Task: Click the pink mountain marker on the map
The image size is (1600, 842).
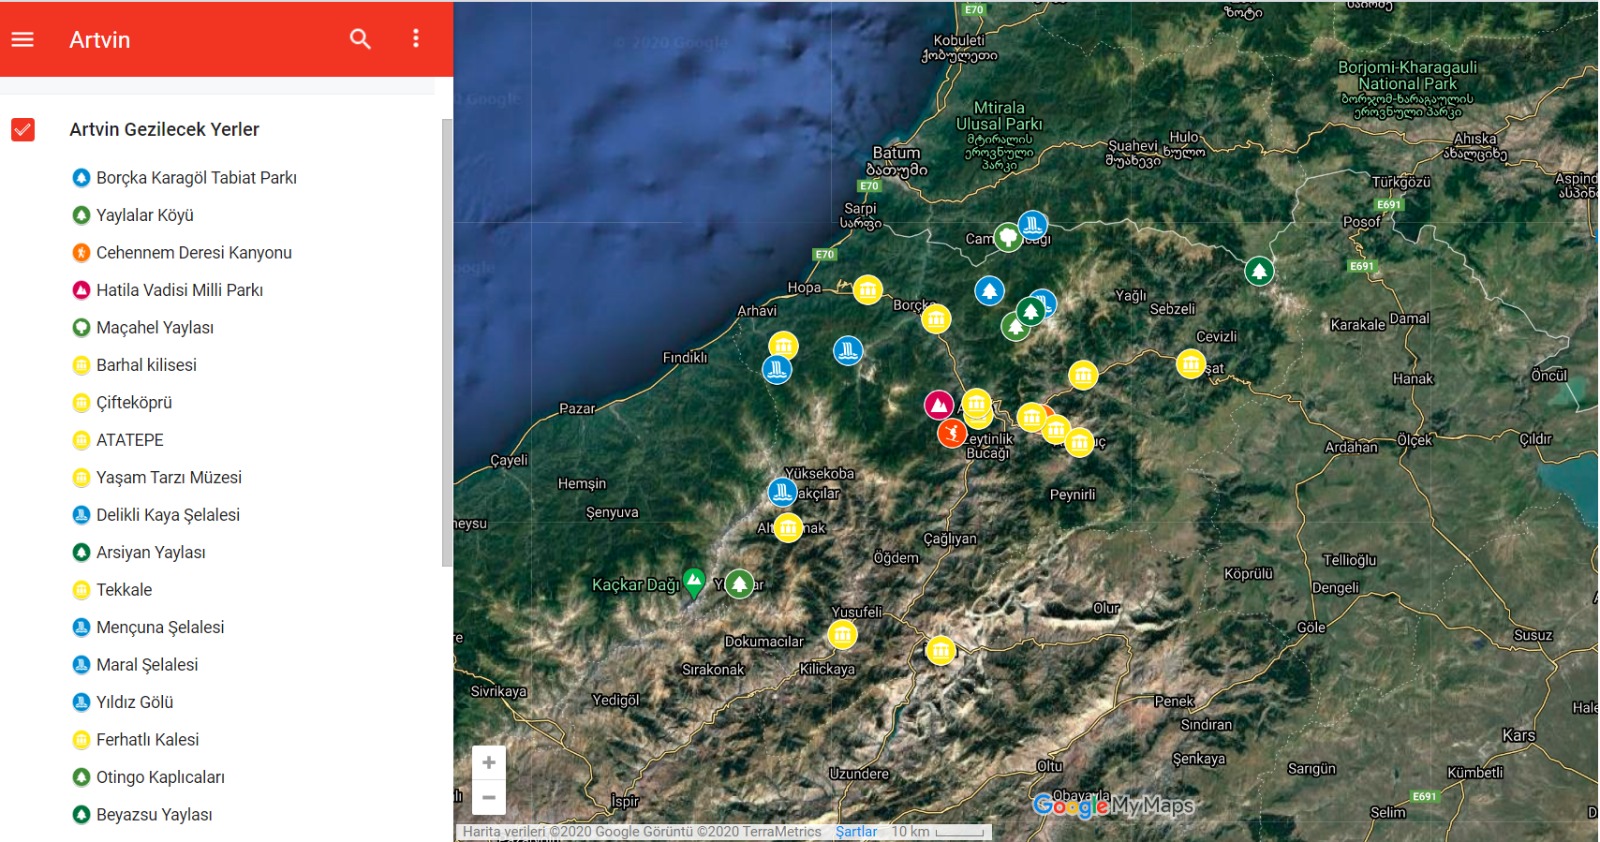Action: point(938,405)
